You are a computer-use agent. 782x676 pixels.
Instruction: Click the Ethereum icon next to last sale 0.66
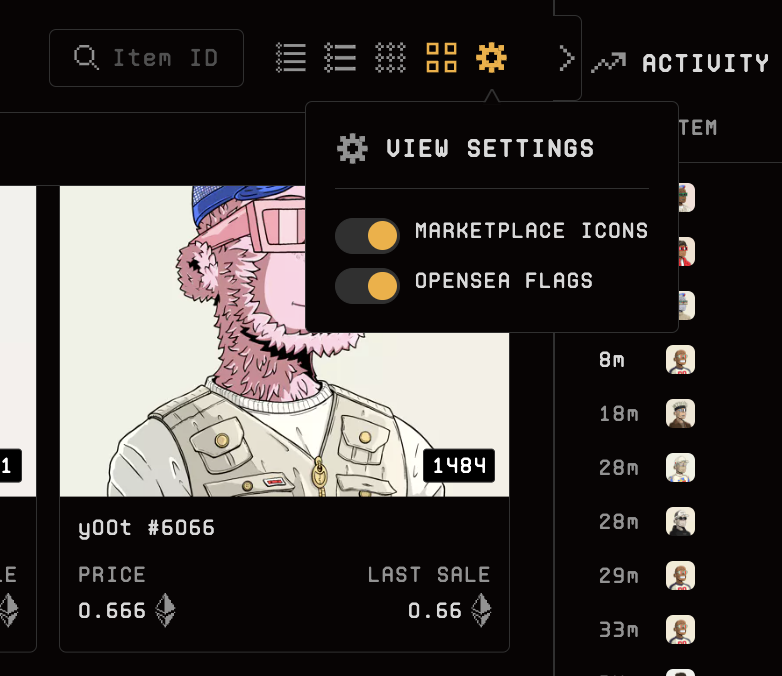481,610
